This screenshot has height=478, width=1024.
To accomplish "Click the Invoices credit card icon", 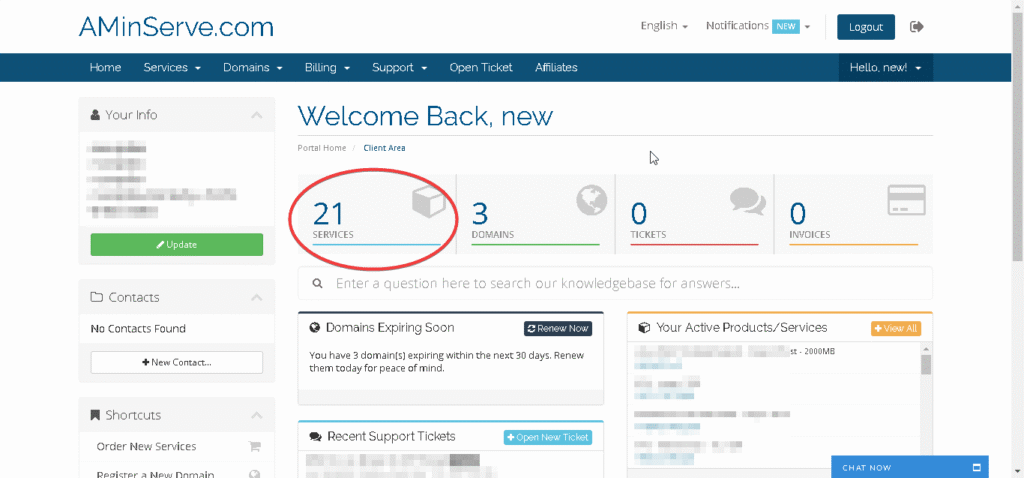I will (x=906, y=200).
